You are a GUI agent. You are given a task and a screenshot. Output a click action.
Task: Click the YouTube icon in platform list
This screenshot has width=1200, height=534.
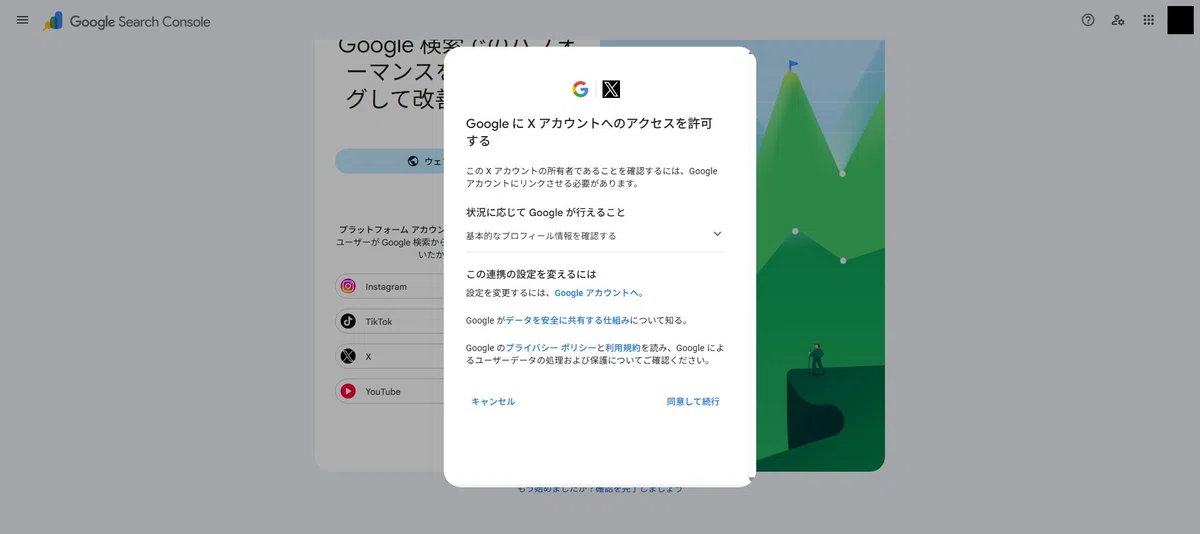coord(348,391)
